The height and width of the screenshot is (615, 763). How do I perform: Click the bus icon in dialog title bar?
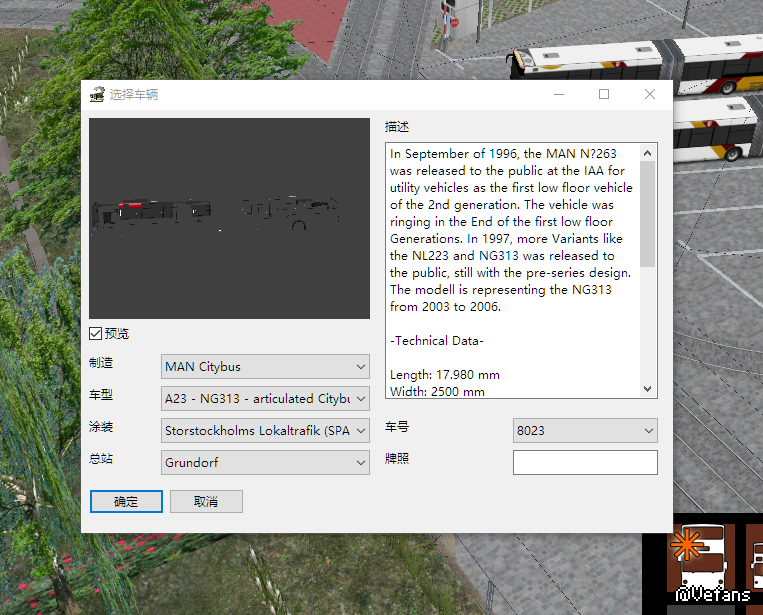click(x=97, y=95)
